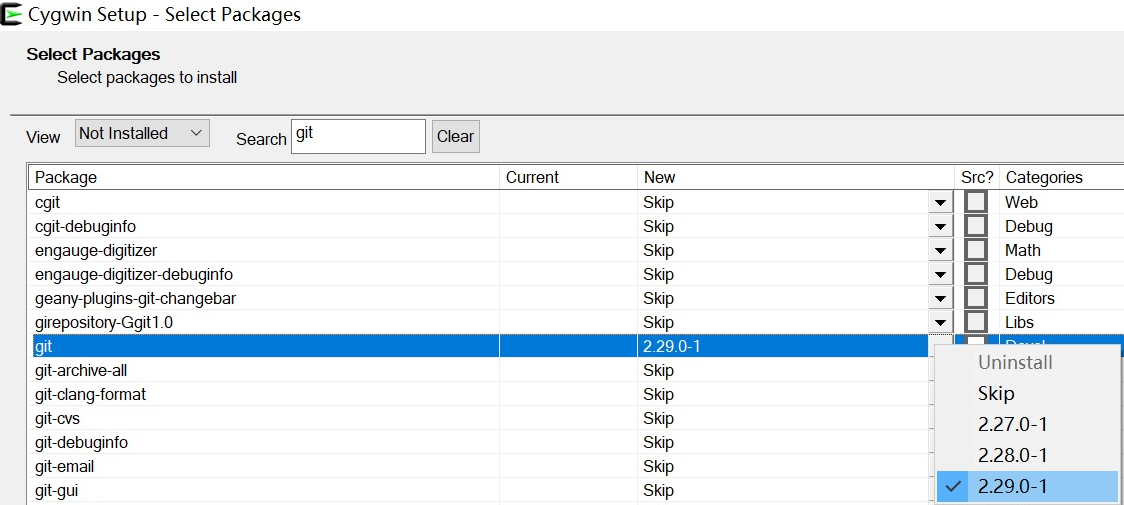Select the engauge-digitizer-debuginfo package name
The image size is (1124, 505).
coord(134,275)
